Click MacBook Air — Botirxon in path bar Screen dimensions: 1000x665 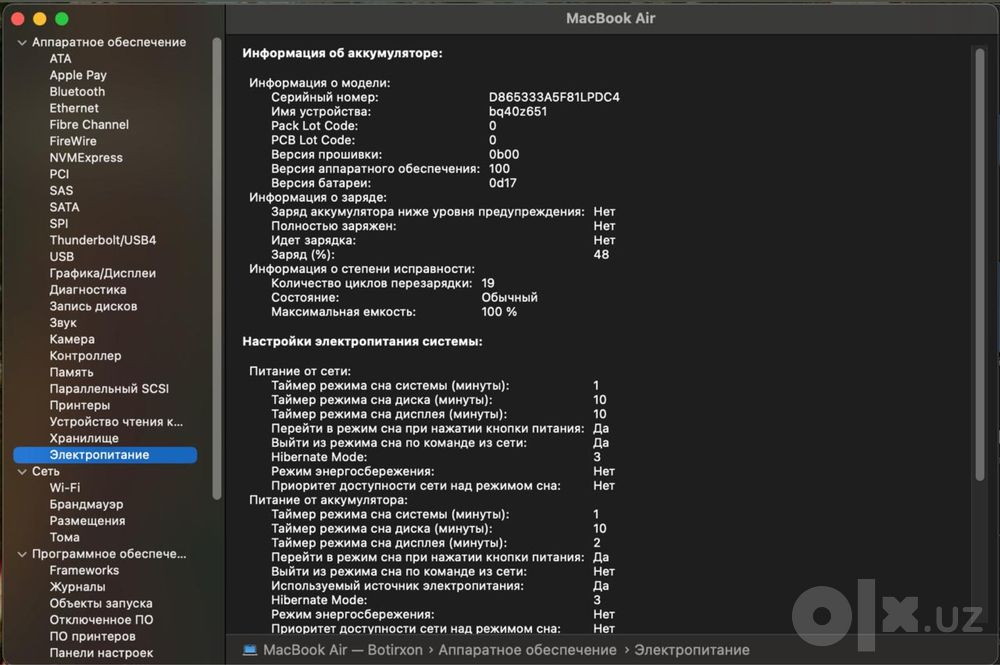[342, 650]
